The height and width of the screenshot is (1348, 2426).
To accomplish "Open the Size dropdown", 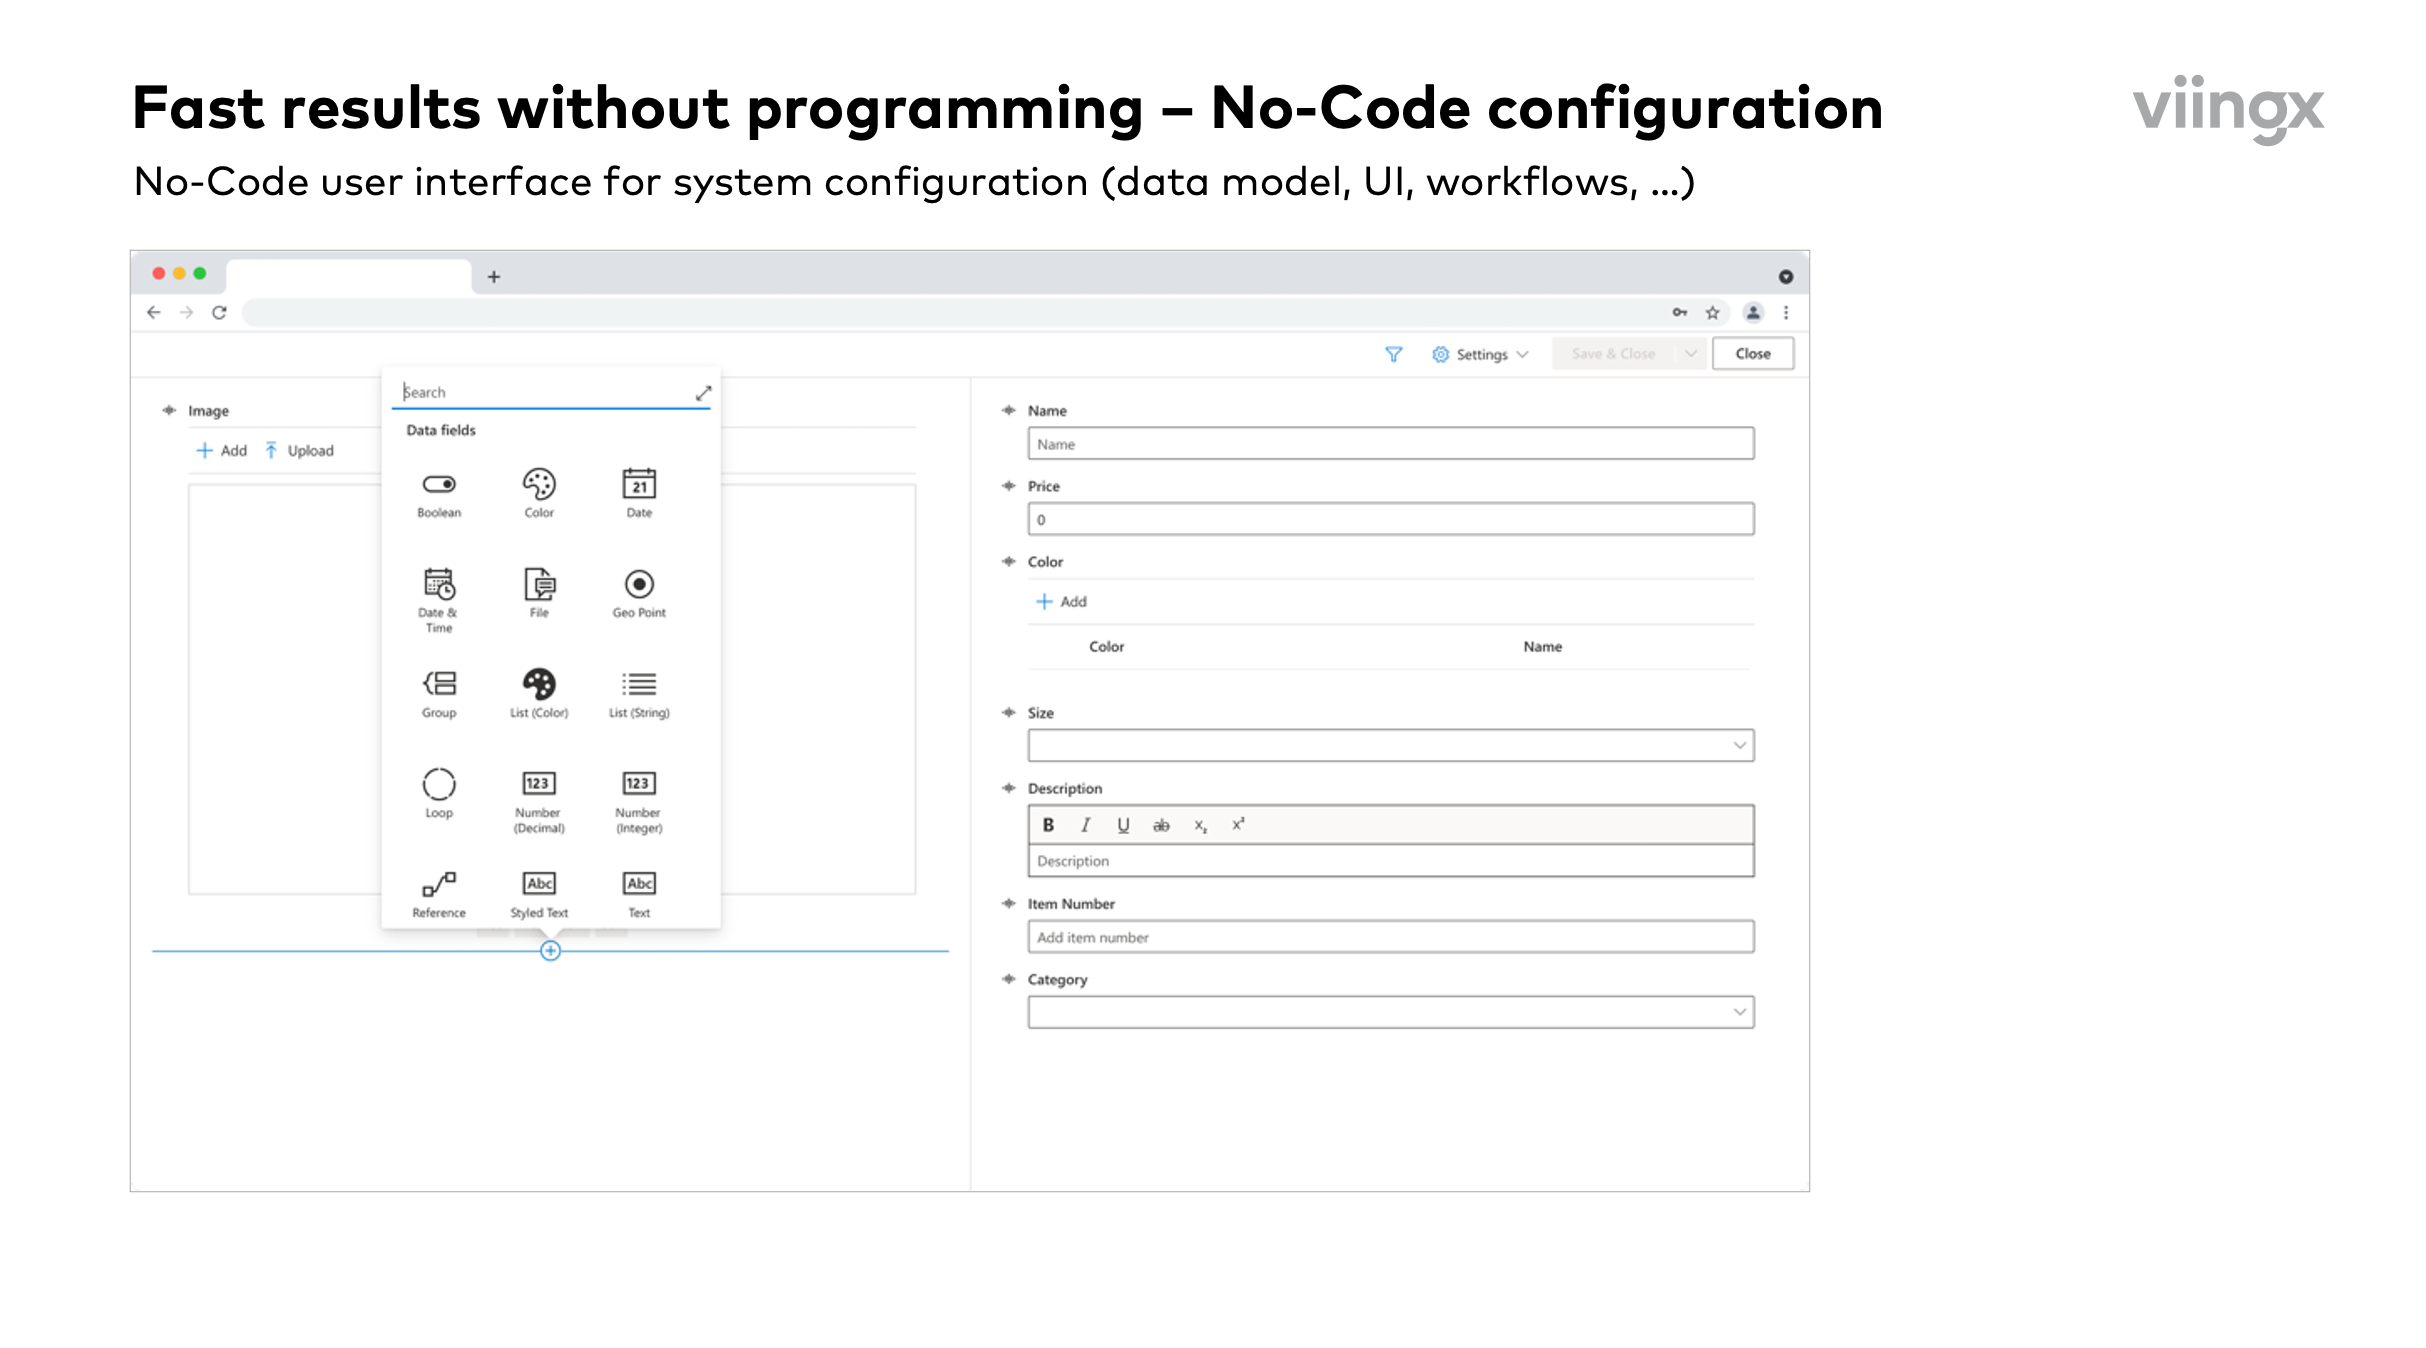I will click(1390, 745).
